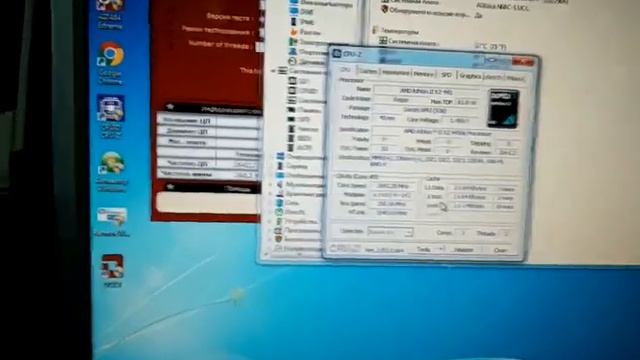Click the Number of threads field in red window
640x360 pixels.
pos(260,47)
